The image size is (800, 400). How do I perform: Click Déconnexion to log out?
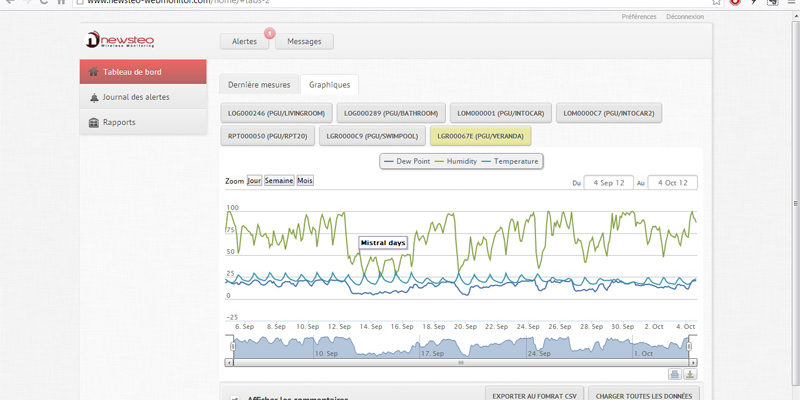point(685,17)
